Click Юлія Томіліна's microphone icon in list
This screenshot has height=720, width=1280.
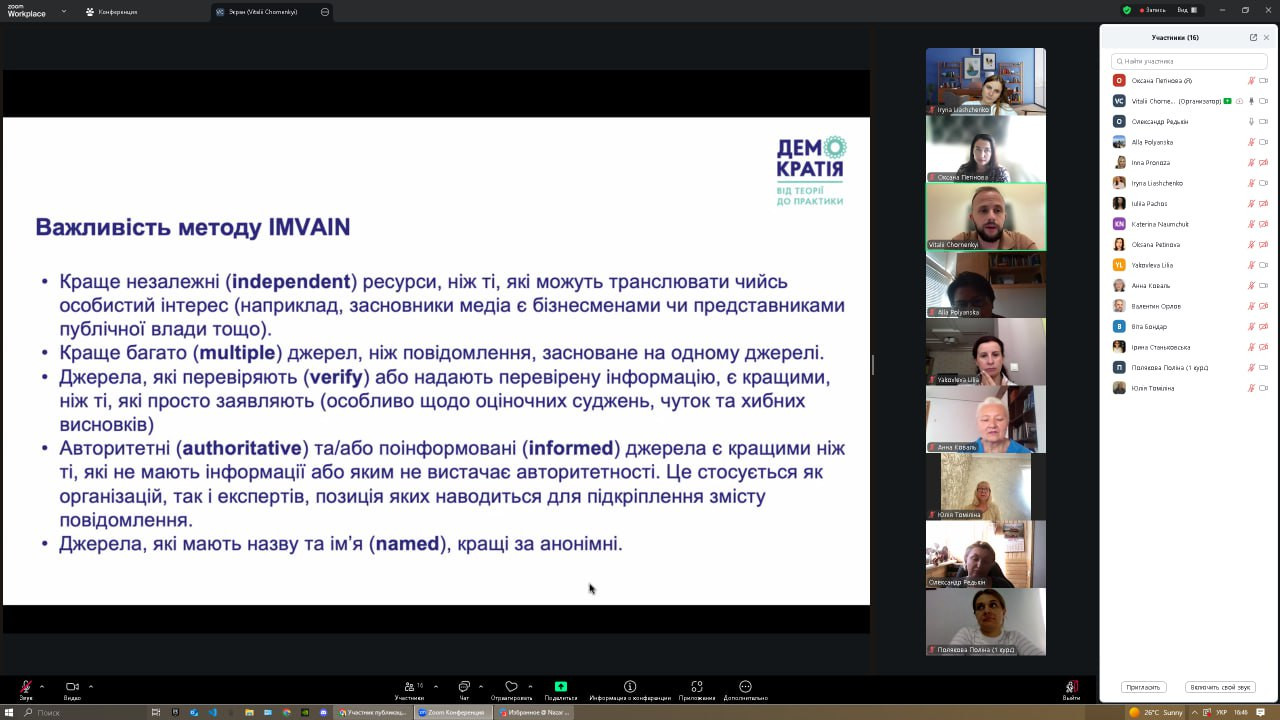tap(1251, 388)
